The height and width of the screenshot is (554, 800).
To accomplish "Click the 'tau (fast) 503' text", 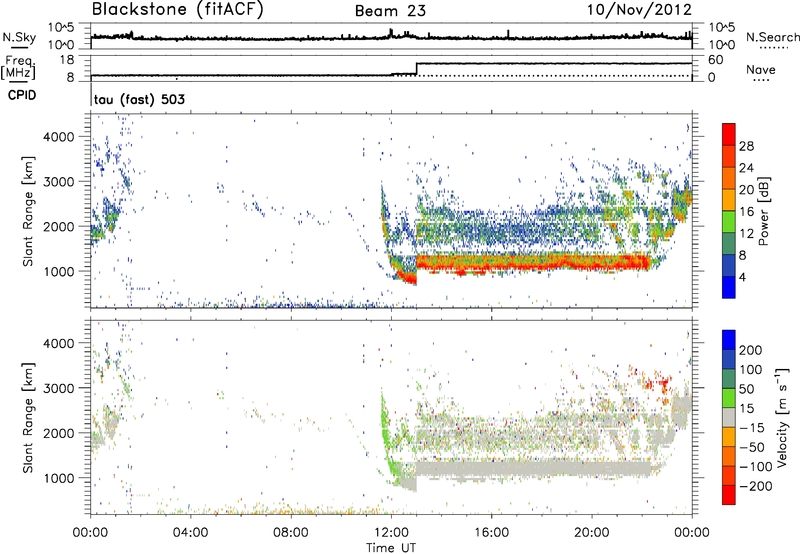I will tap(139, 99).
